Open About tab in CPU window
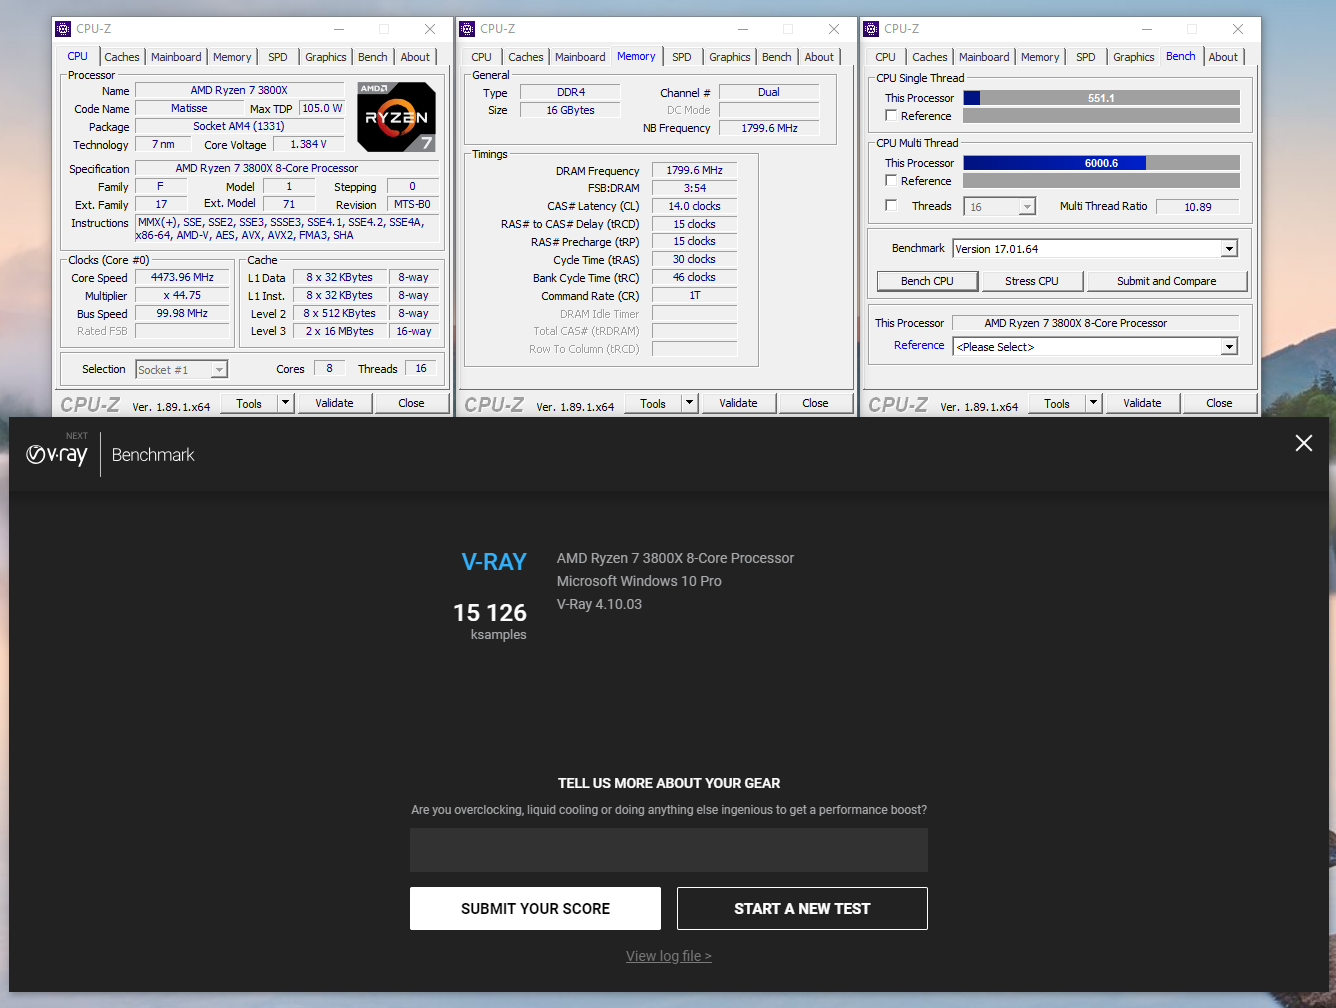1336x1008 pixels. tap(416, 57)
